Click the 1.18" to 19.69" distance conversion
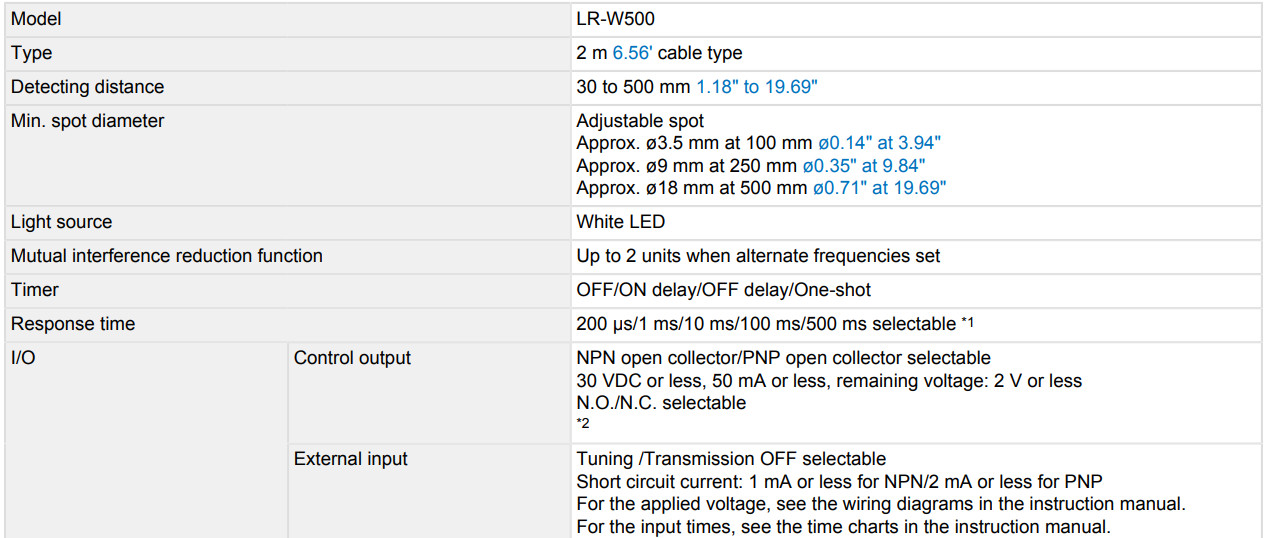Image resolution: width=1265 pixels, height=538 pixels. 757,87
